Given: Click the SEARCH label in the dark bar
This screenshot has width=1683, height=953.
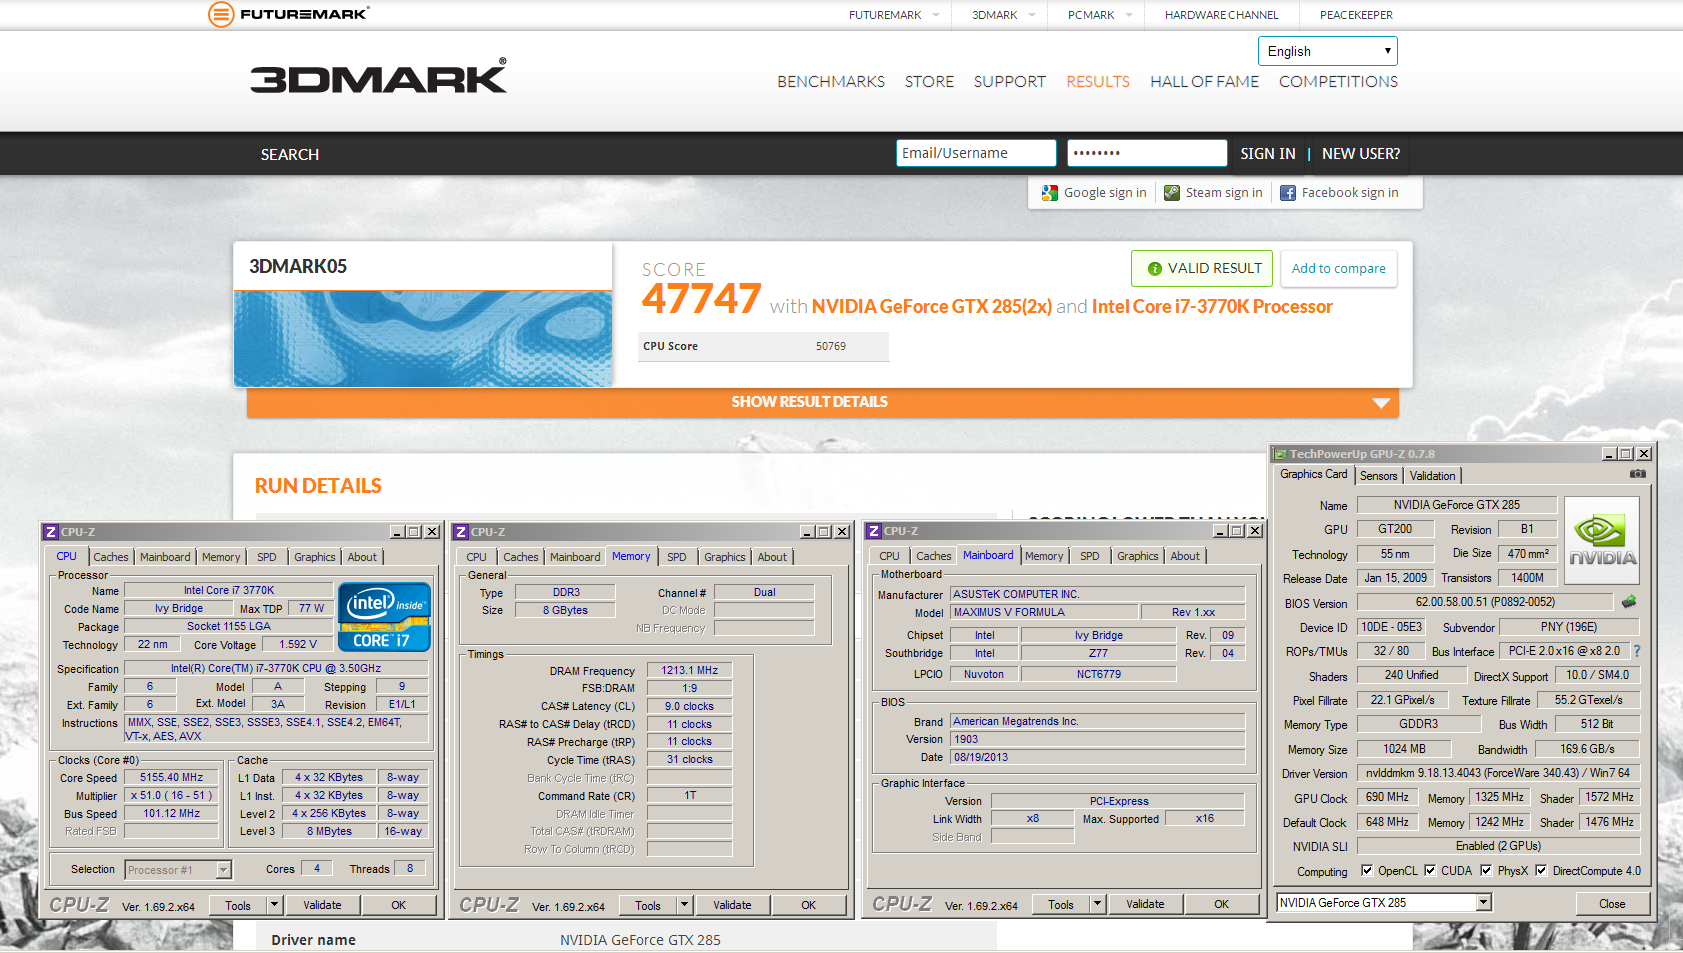Looking at the screenshot, I should click(x=290, y=155).
